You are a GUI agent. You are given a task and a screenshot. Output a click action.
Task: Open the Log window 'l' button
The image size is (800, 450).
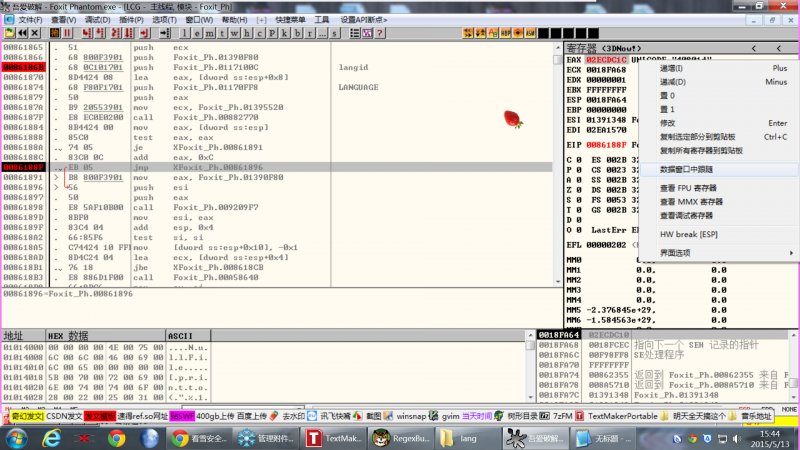[185, 33]
